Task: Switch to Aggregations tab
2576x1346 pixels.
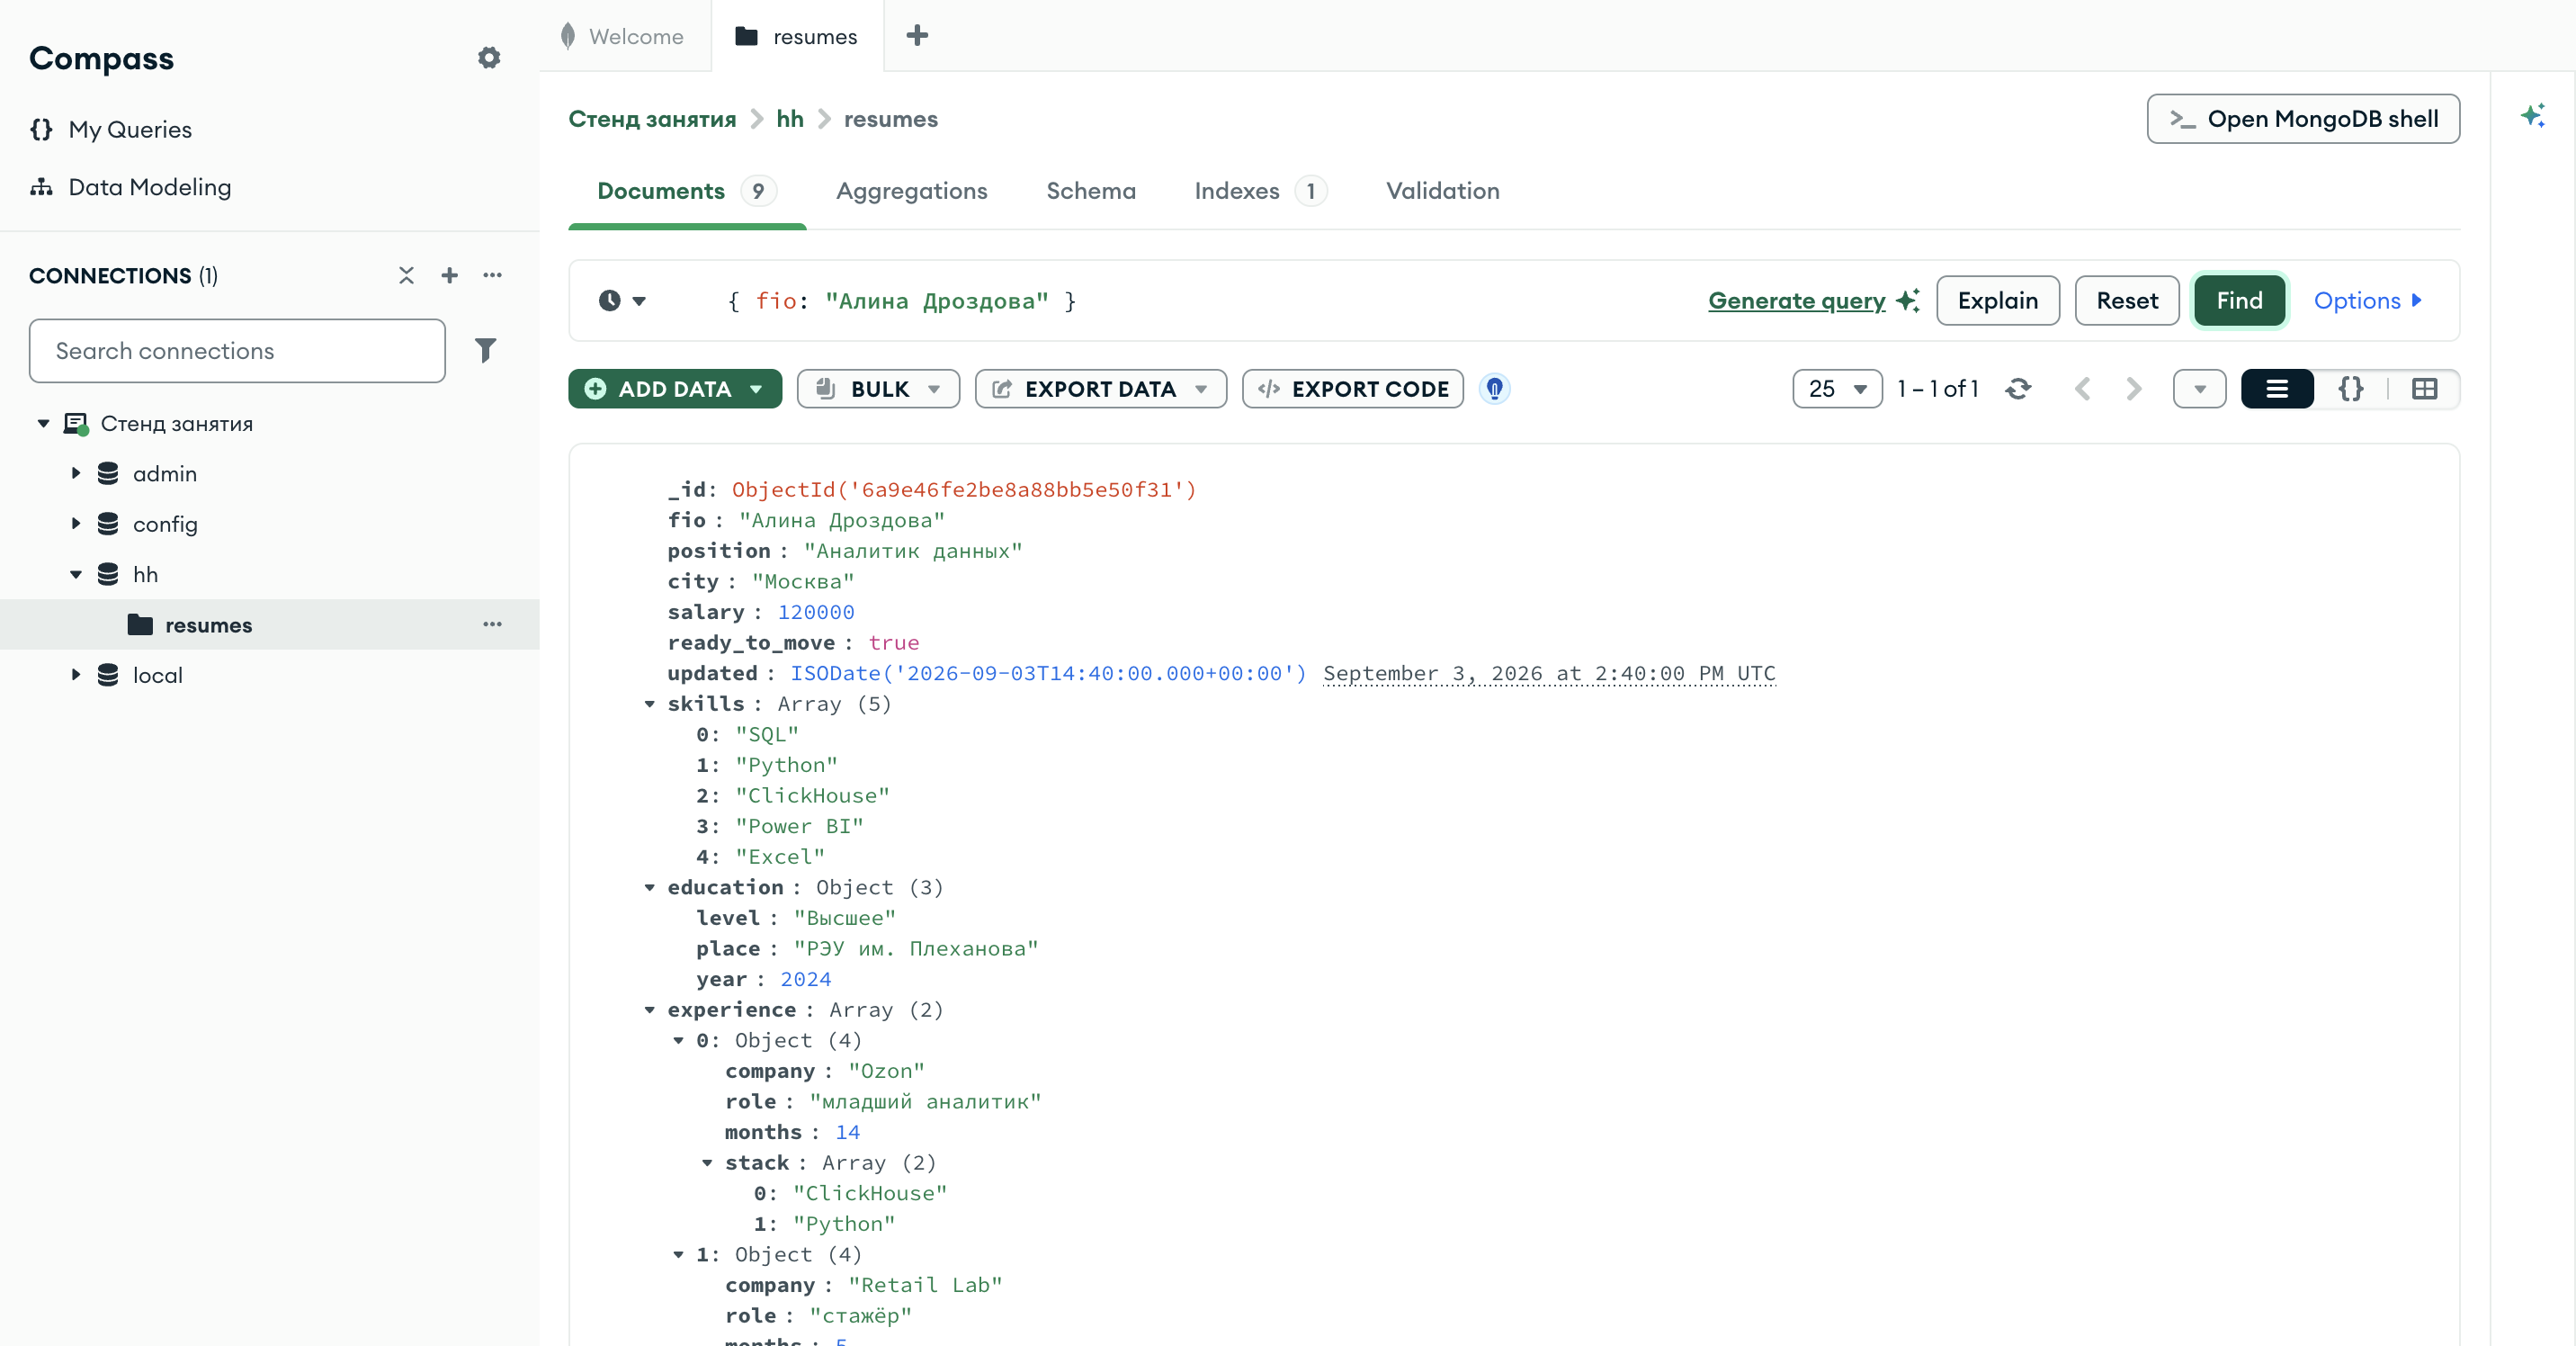Action: coord(911,191)
